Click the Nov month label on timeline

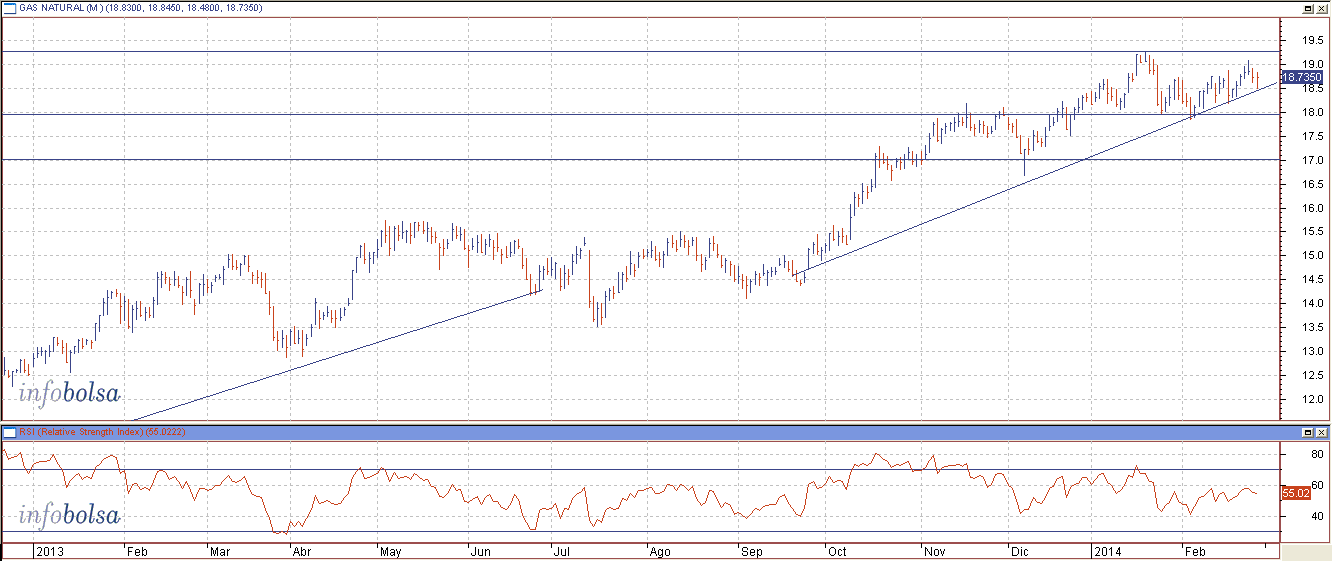[933, 551]
